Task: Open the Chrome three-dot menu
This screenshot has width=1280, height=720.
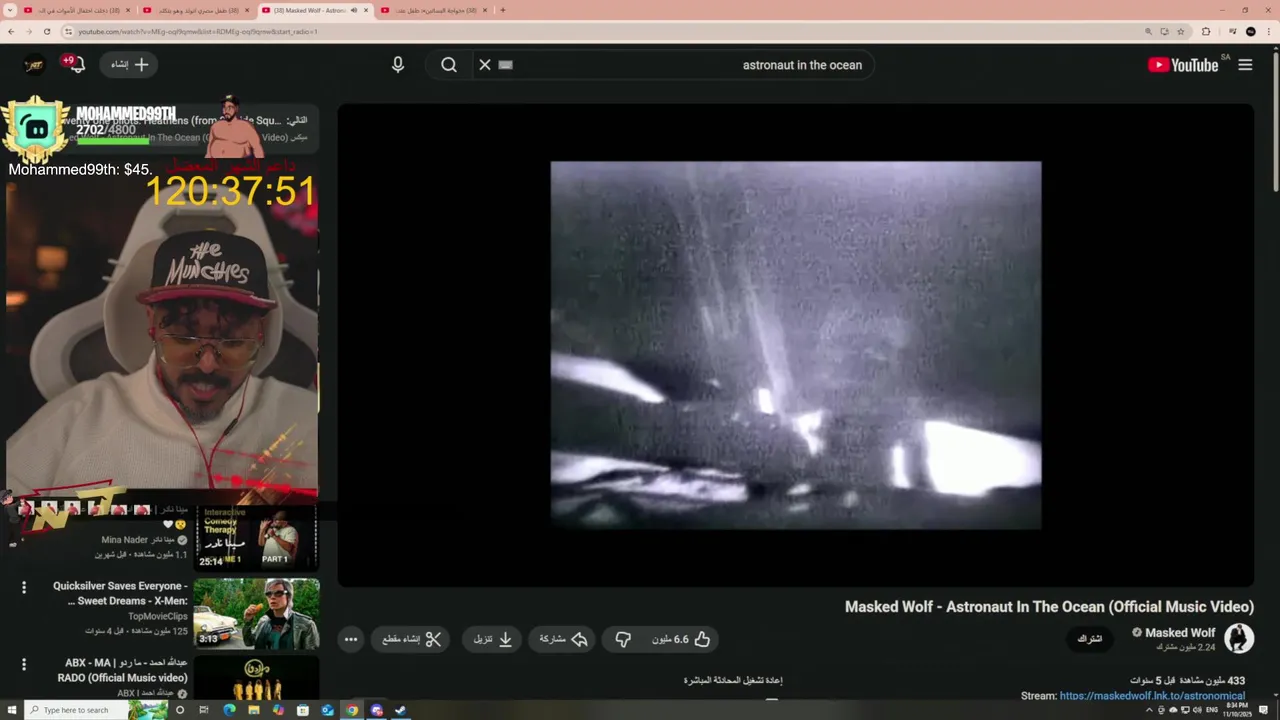Action: click(x=1270, y=31)
